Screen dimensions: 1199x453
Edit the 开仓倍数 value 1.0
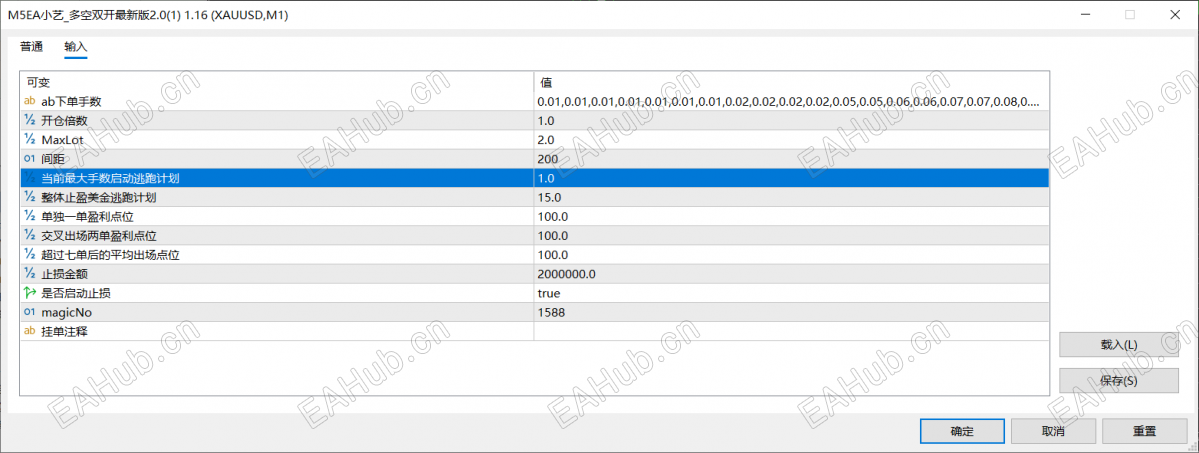[791, 121]
